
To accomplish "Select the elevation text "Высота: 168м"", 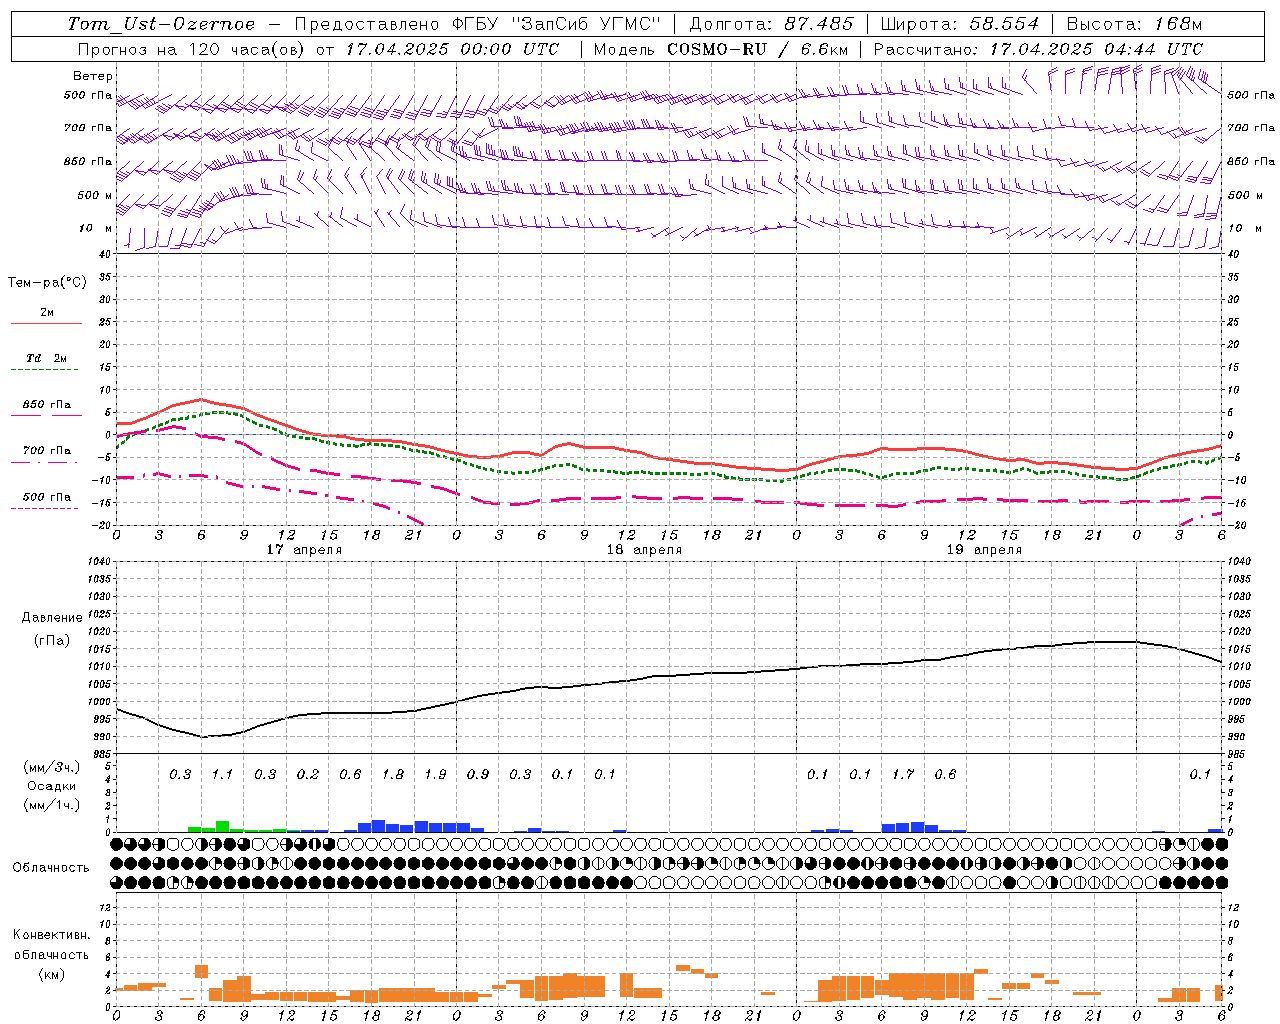I will (x=1134, y=24).
